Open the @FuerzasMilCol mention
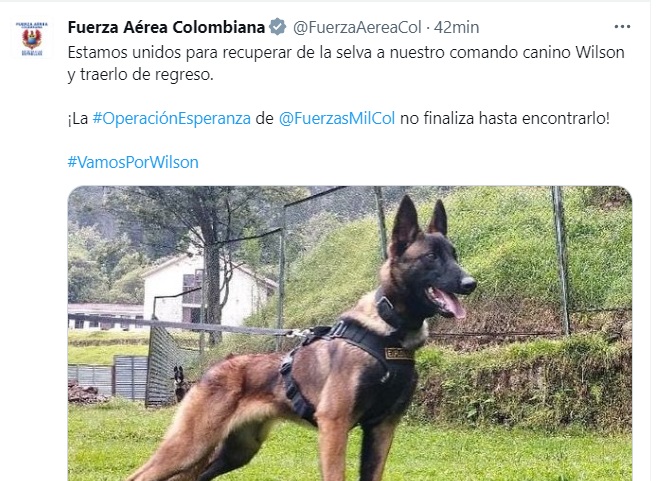Image resolution: width=657 pixels, height=481 pixels. [x=337, y=119]
